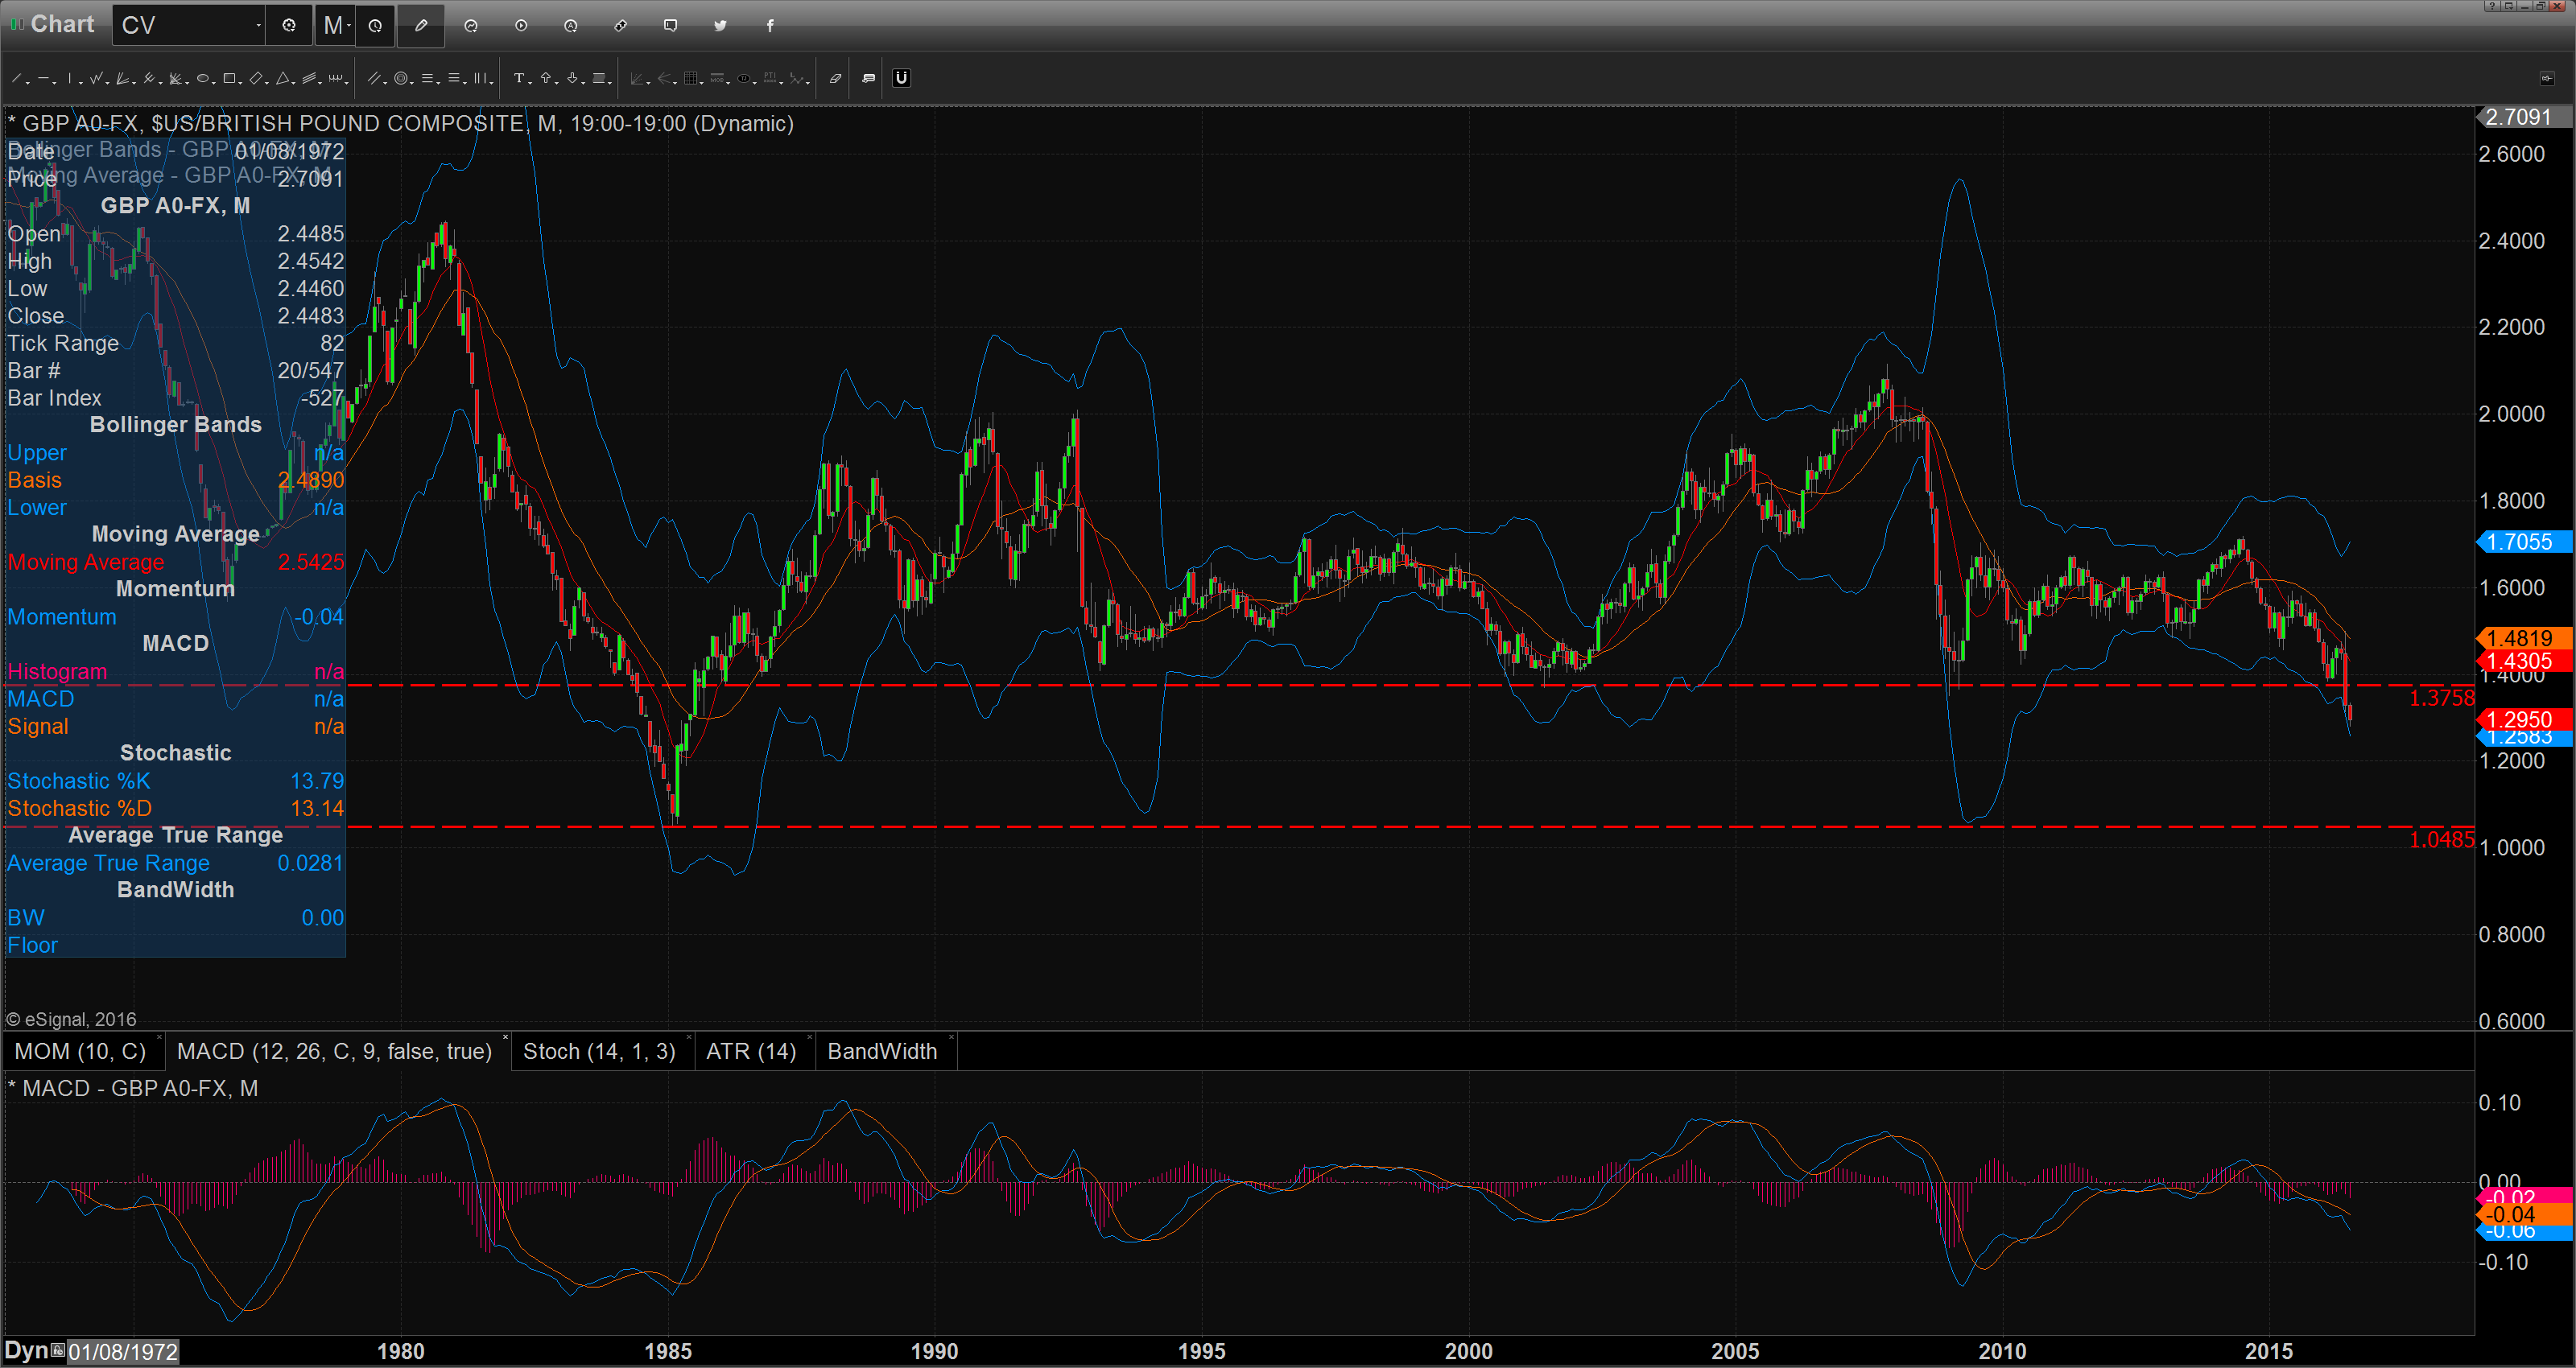
Task: Switch to the MACD (12, 26, C, 9) tab
Action: pos(334,1052)
